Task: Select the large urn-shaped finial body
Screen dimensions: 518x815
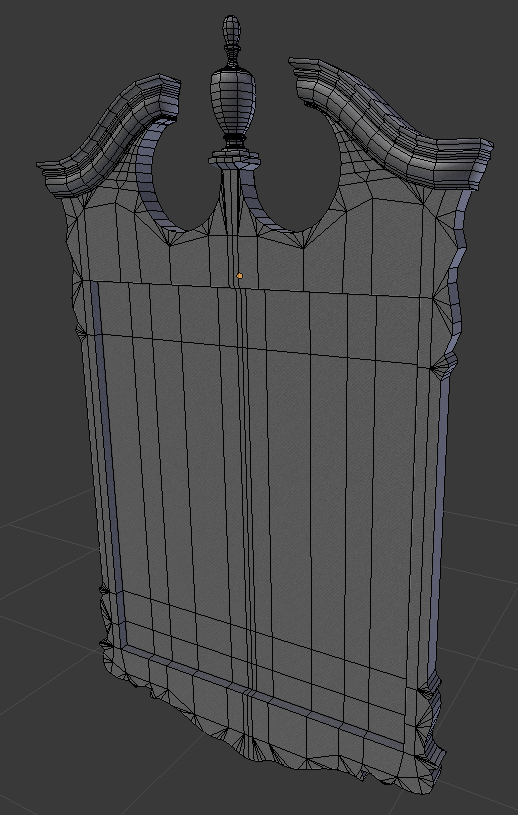Action: [x=233, y=102]
